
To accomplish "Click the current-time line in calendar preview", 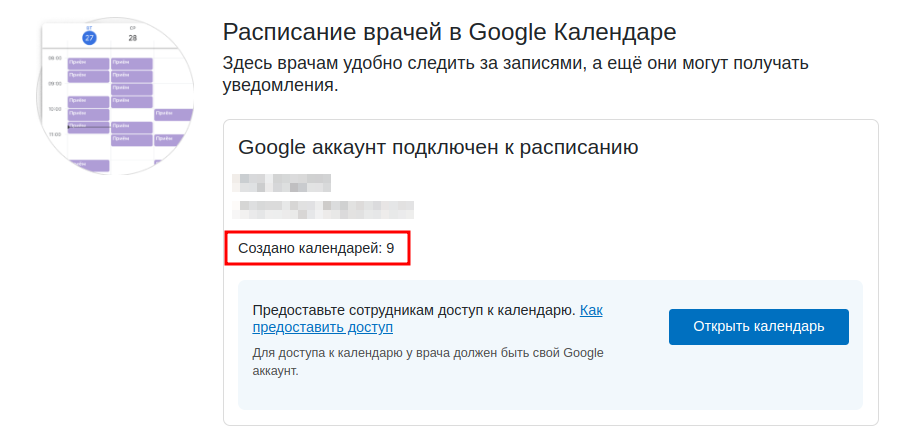I will (89, 127).
